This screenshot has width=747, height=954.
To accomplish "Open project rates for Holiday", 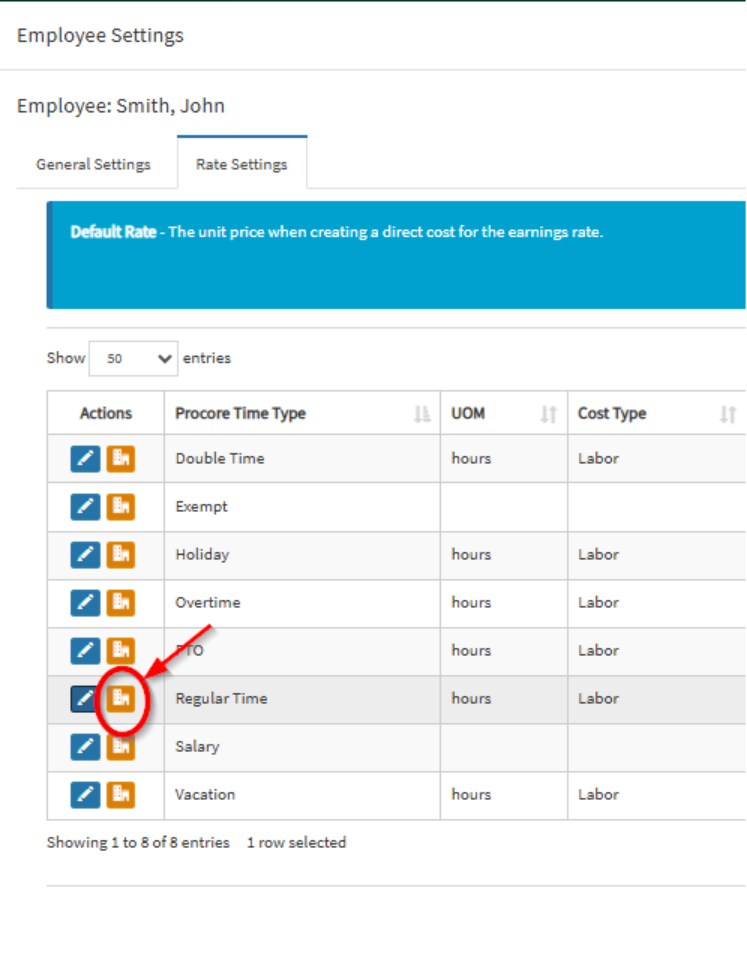I will tap(120, 555).
